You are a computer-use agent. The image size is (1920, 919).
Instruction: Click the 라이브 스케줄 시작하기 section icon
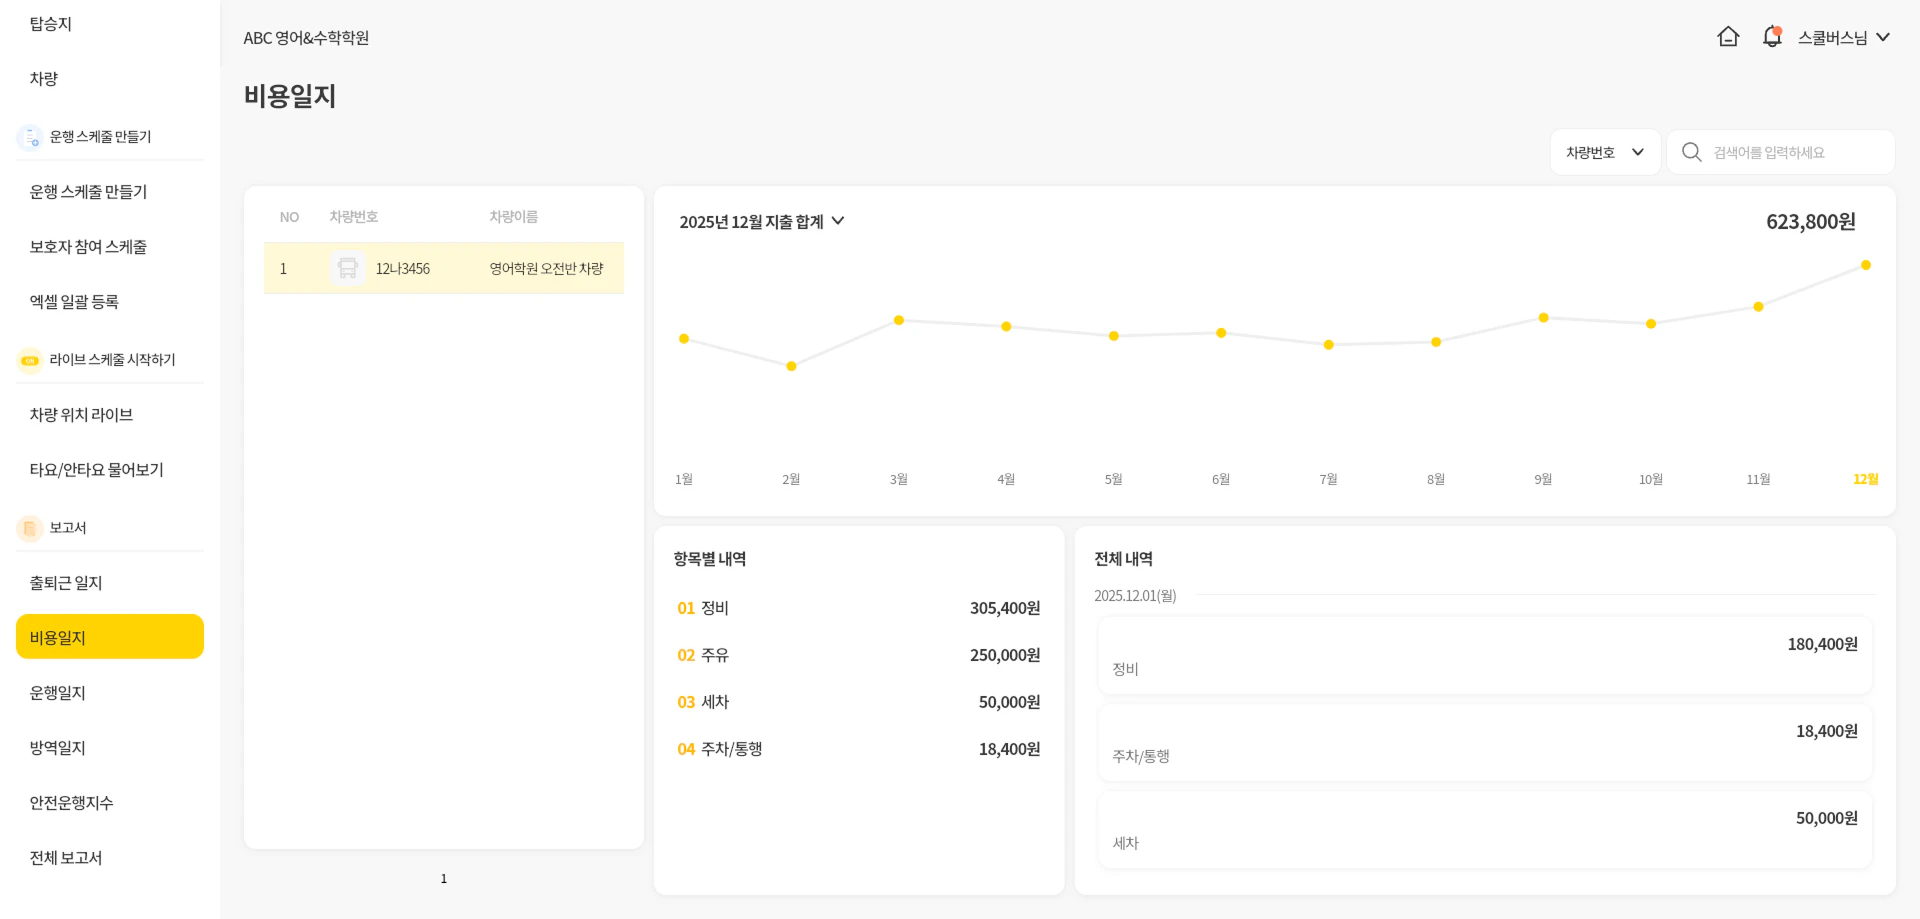[30, 360]
